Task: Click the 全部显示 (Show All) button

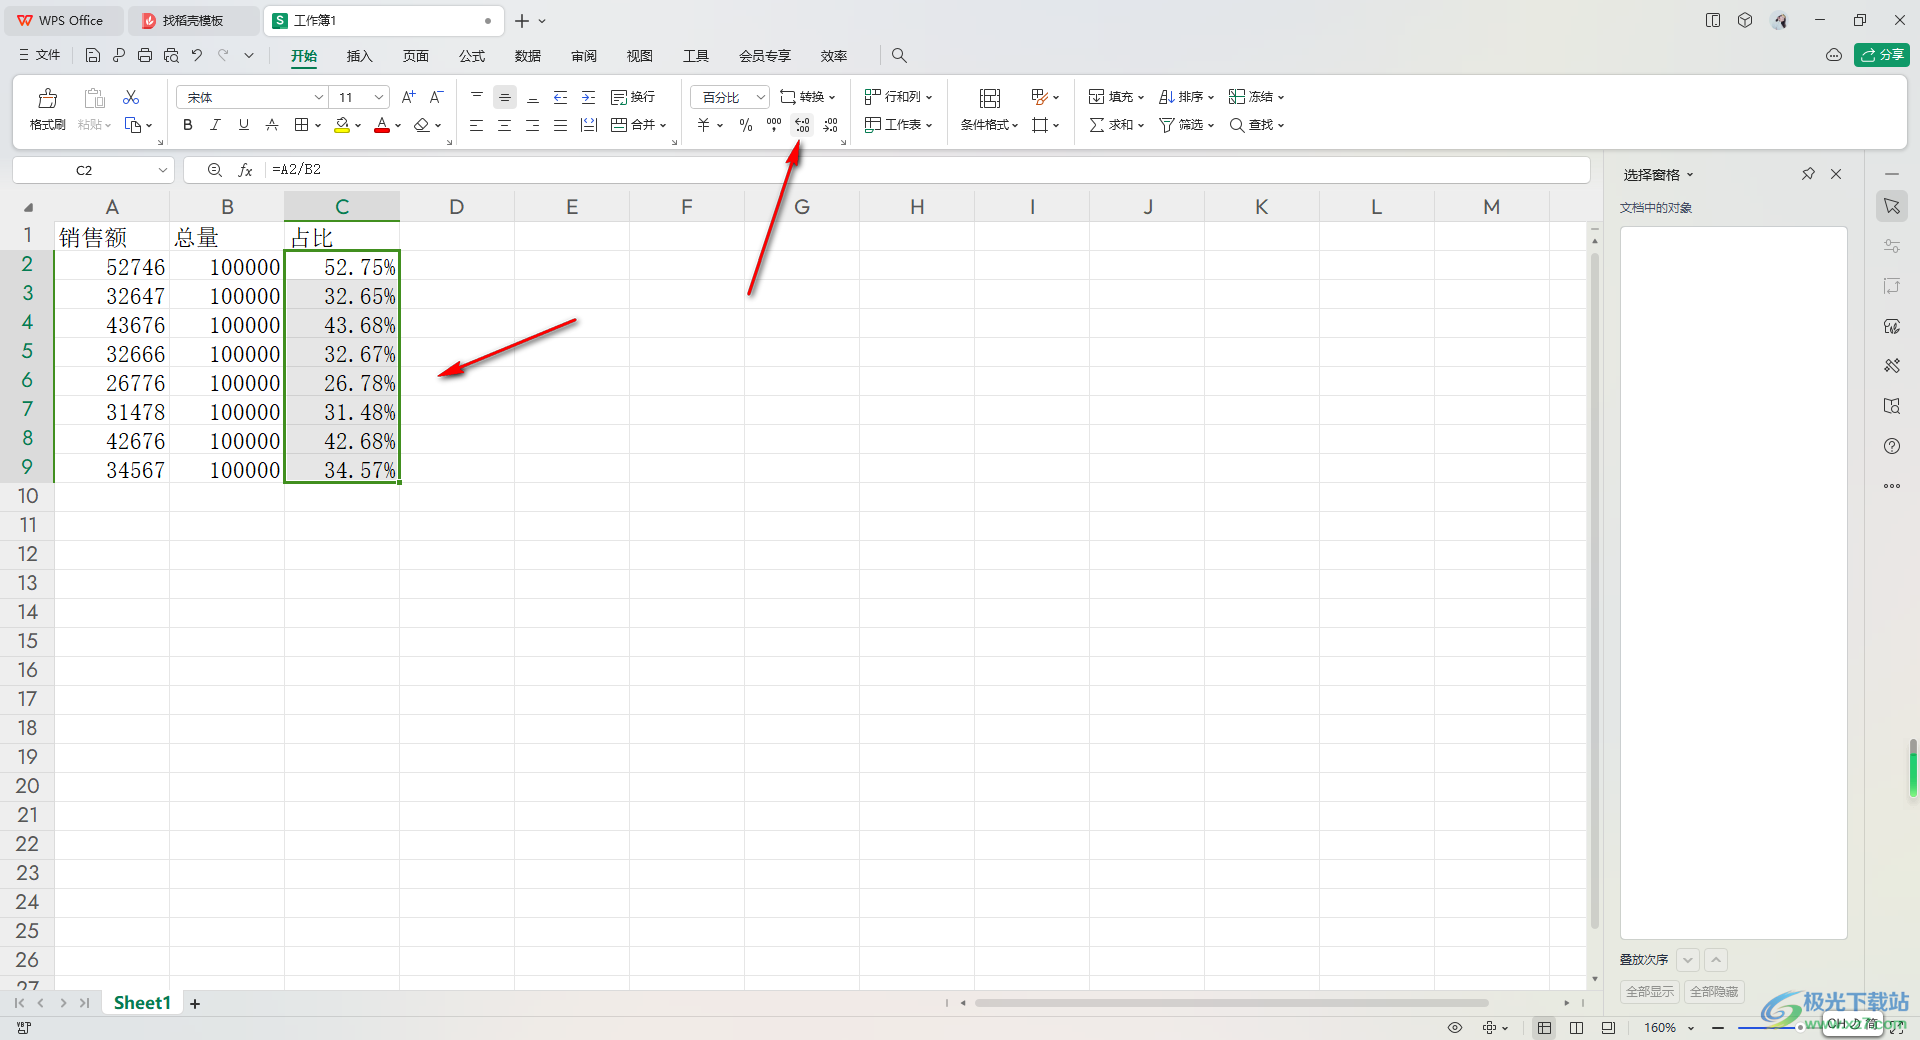Action: (1650, 991)
